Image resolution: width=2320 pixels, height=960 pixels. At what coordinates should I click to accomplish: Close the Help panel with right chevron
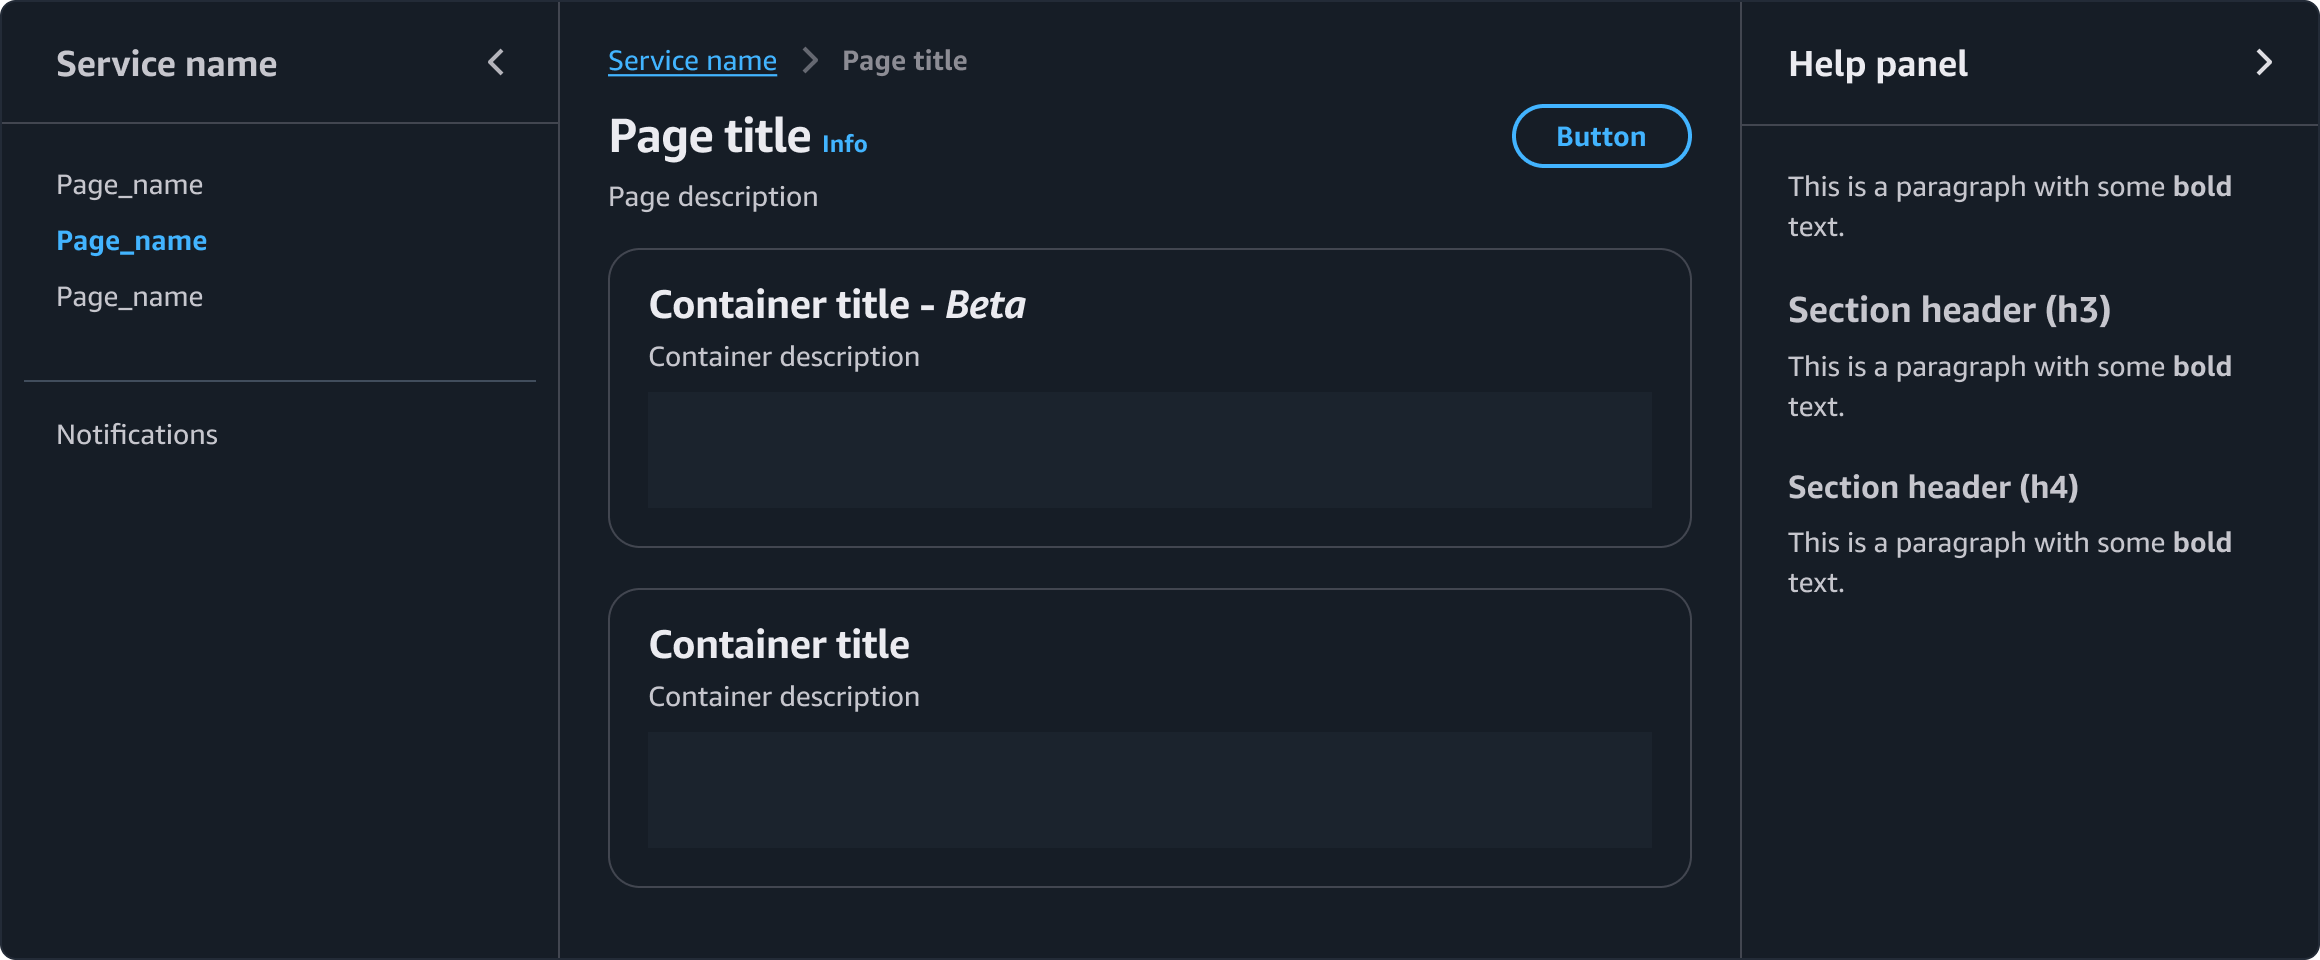[x=2264, y=63]
